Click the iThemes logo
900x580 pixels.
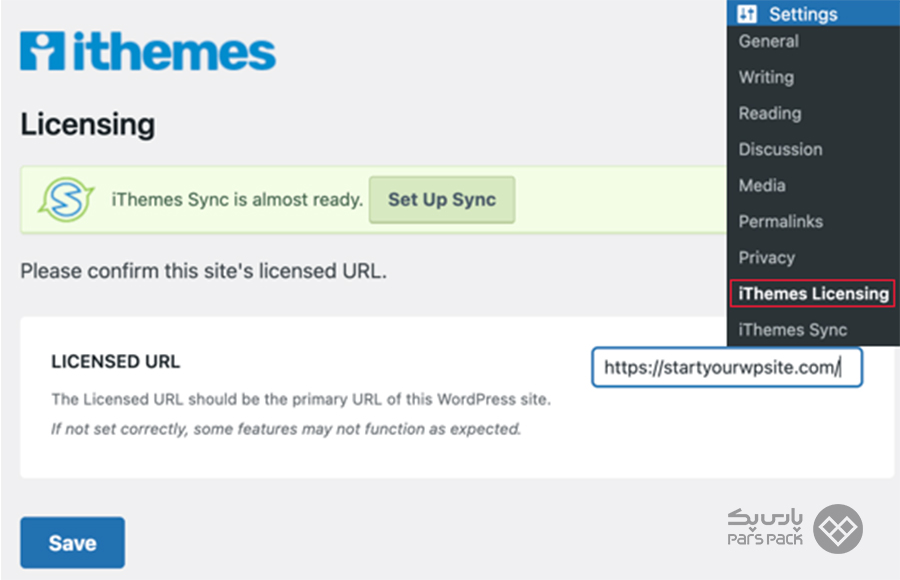coord(148,51)
